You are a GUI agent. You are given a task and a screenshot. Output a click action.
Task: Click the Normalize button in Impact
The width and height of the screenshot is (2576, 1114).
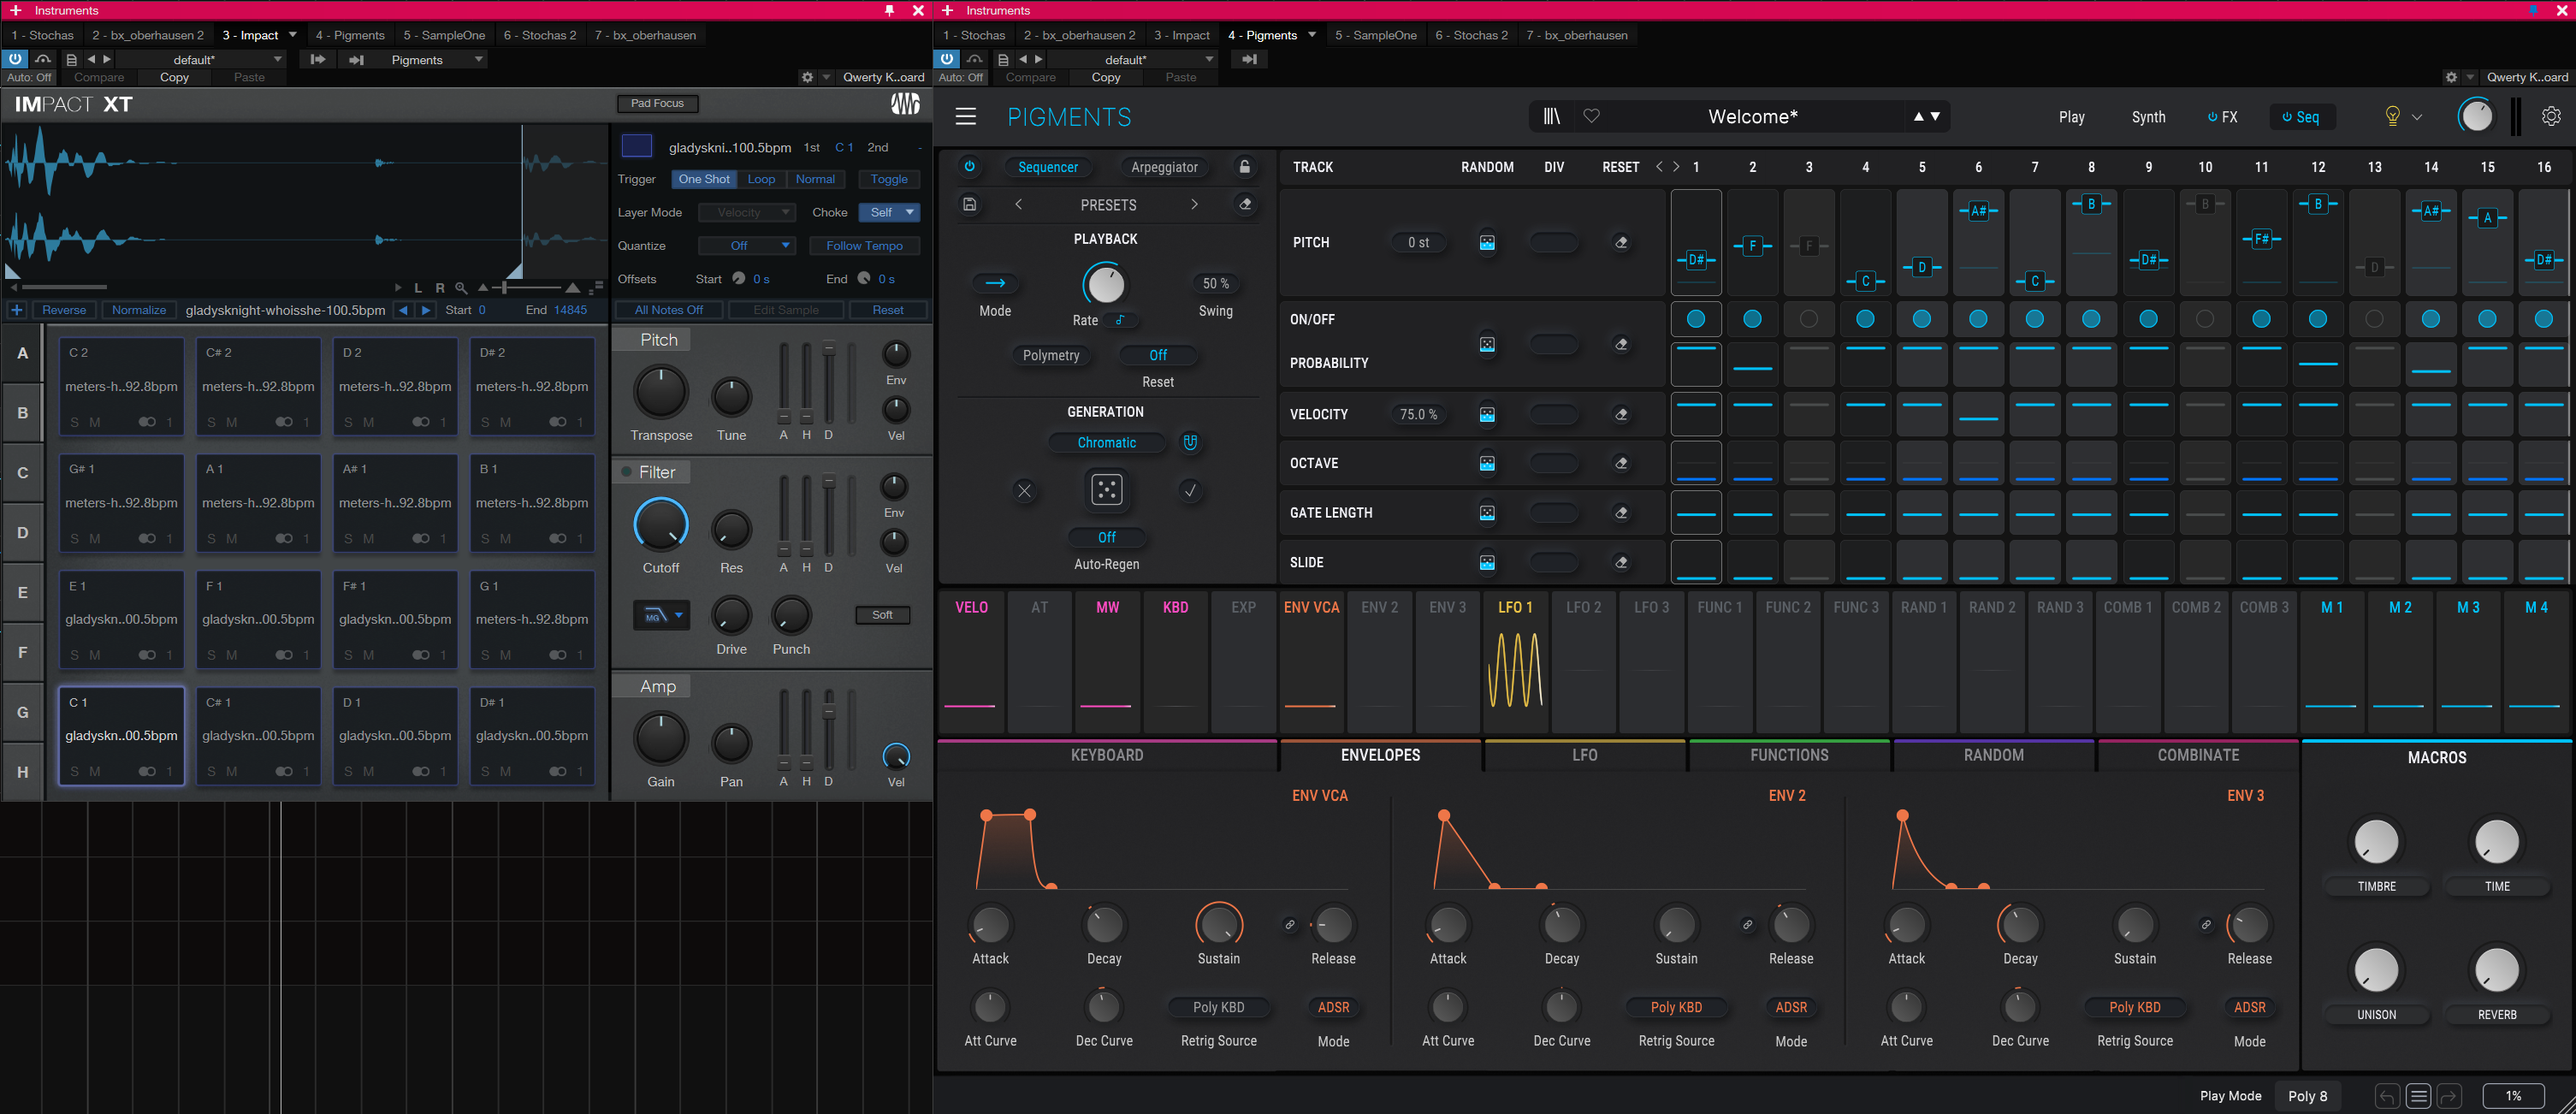[139, 310]
